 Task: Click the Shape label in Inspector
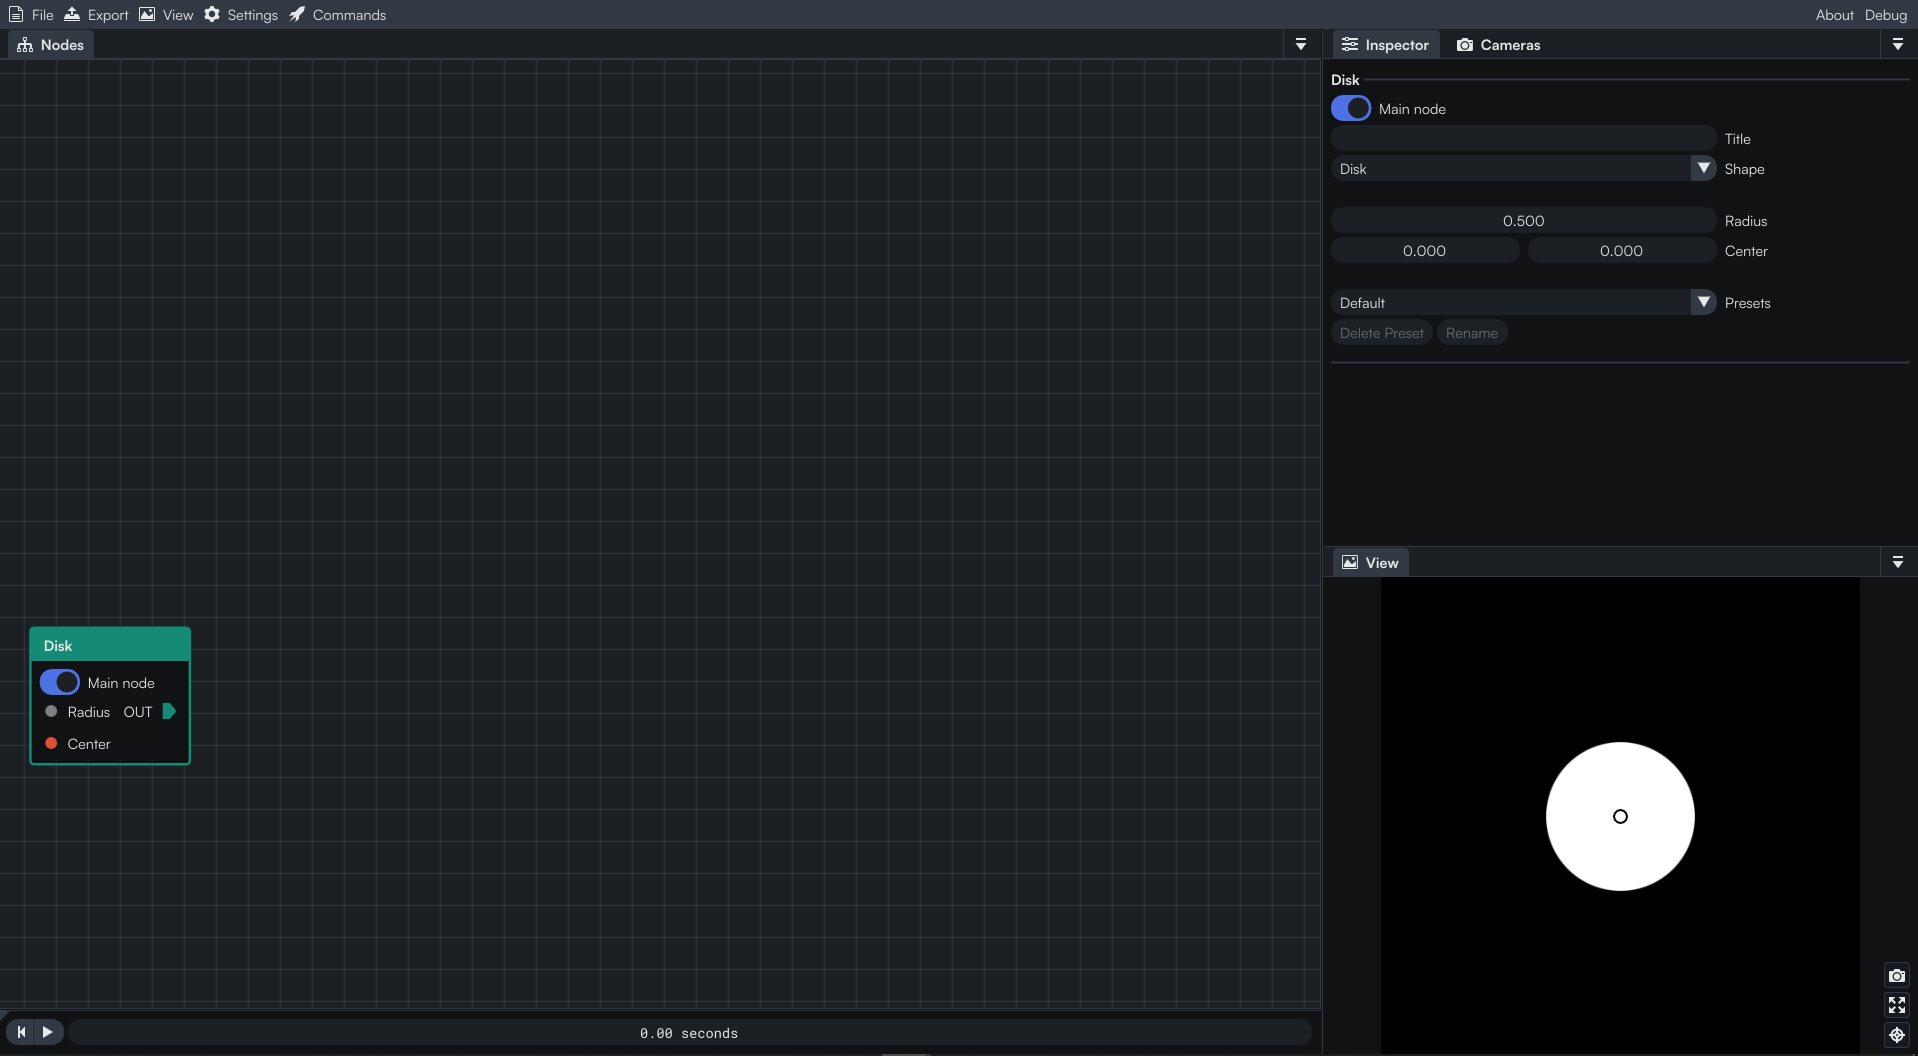[x=1743, y=169]
